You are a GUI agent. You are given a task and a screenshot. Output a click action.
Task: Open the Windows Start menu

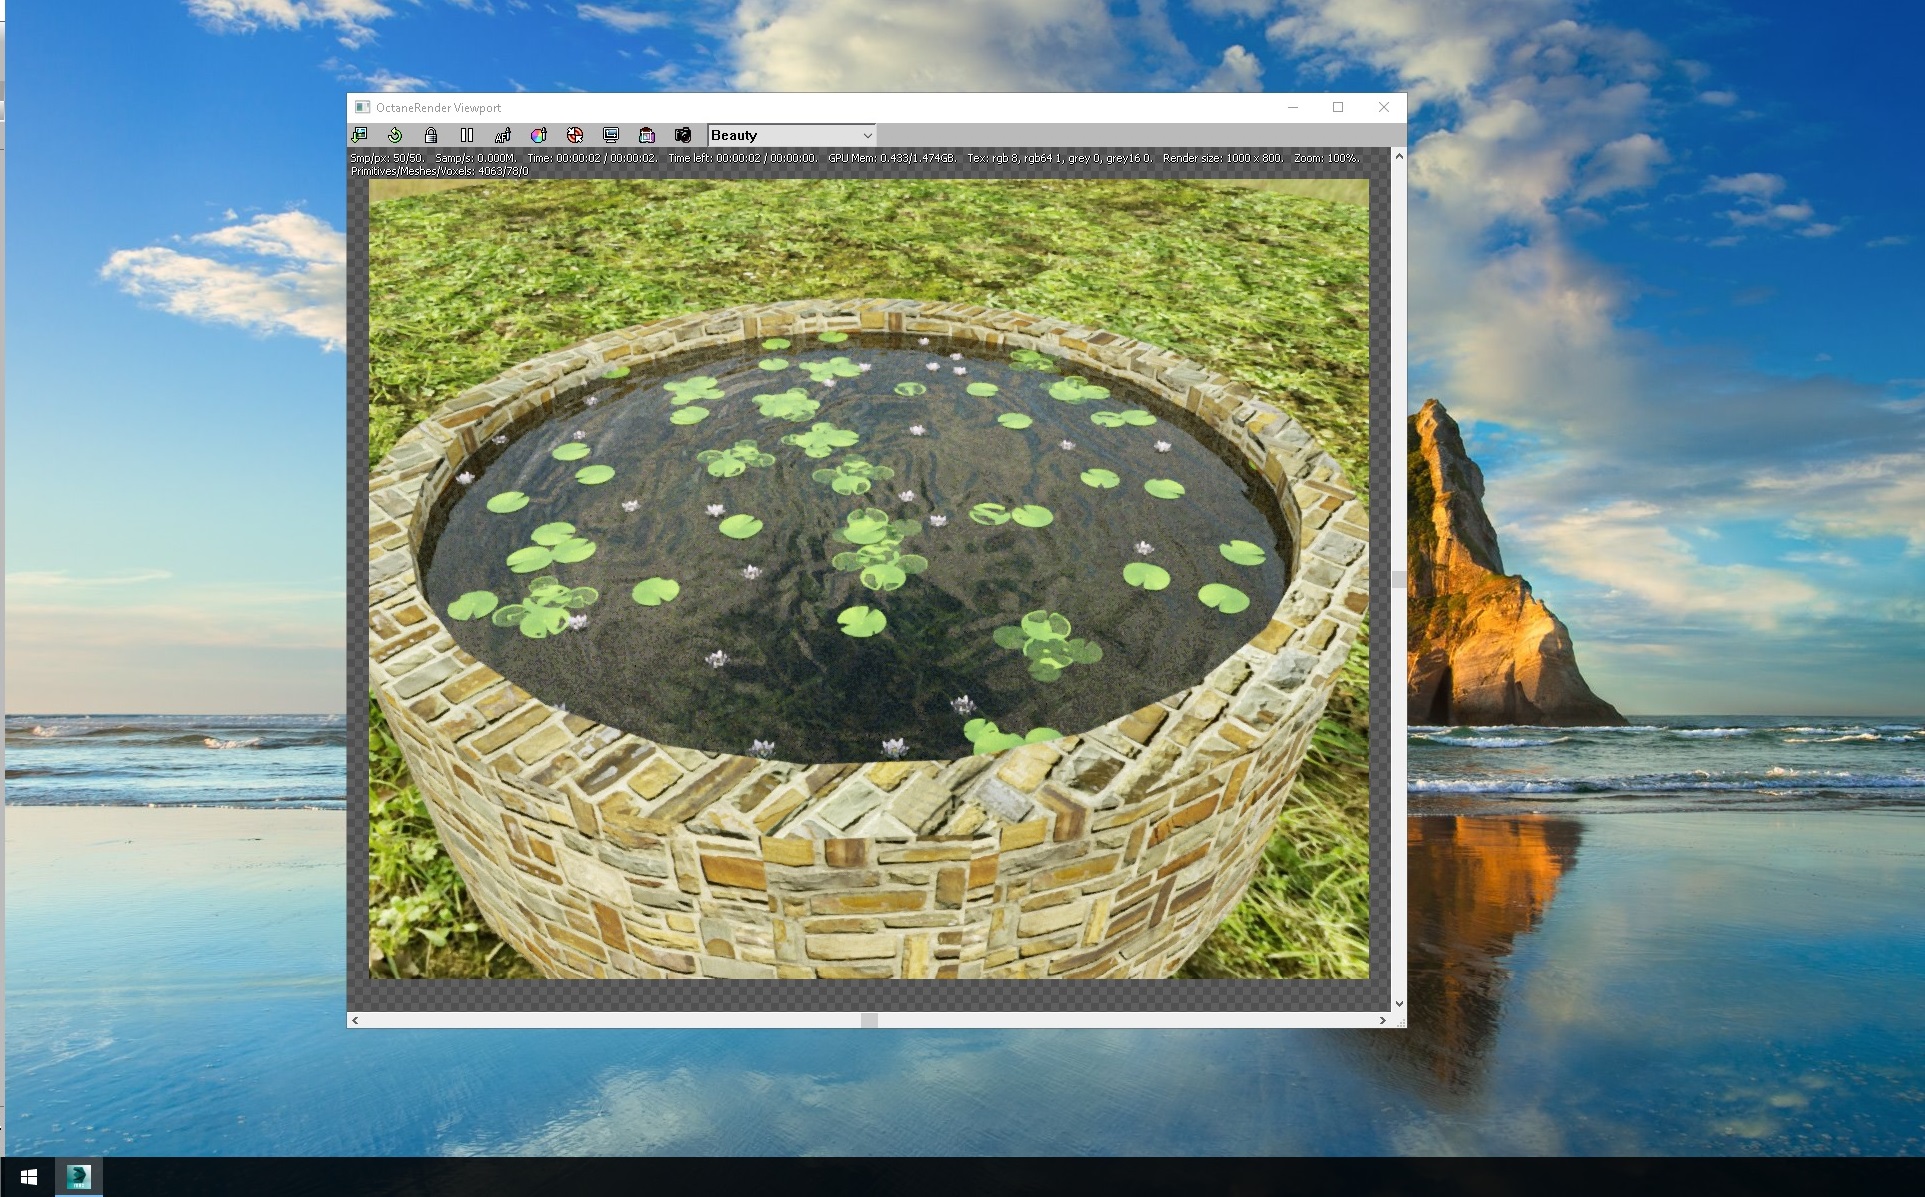[28, 1177]
